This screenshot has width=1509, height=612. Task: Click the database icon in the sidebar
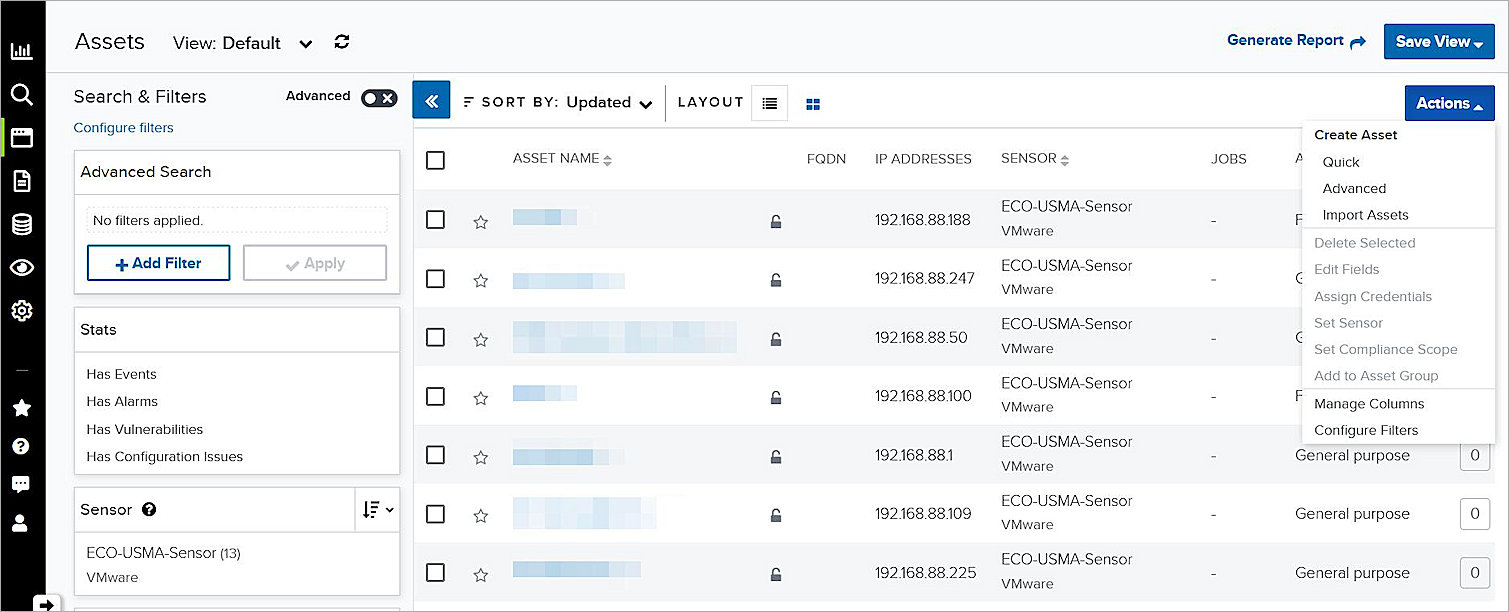(22, 224)
